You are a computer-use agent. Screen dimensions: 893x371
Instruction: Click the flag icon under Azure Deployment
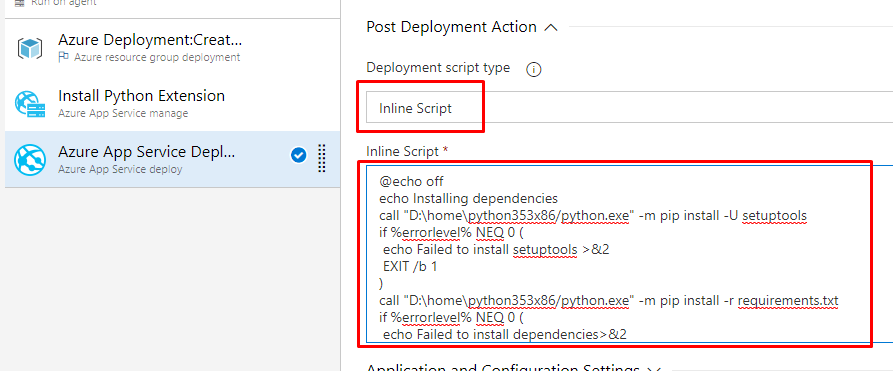[x=64, y=57]
